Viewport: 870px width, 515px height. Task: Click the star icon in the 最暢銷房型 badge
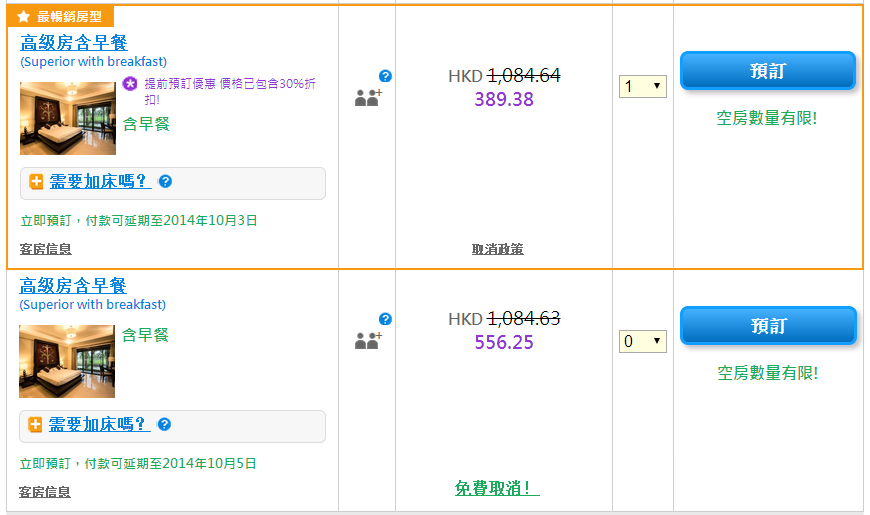tap(24, 17)
